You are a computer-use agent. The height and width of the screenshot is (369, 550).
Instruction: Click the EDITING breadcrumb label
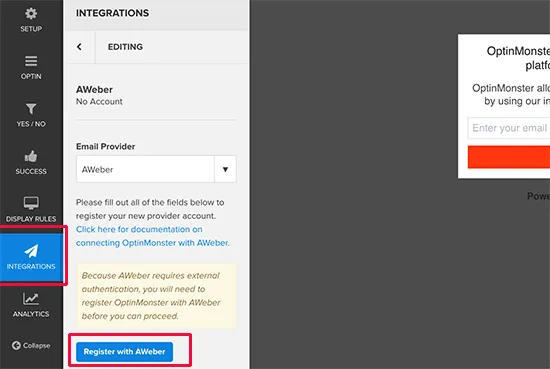[x=125, y=47]
